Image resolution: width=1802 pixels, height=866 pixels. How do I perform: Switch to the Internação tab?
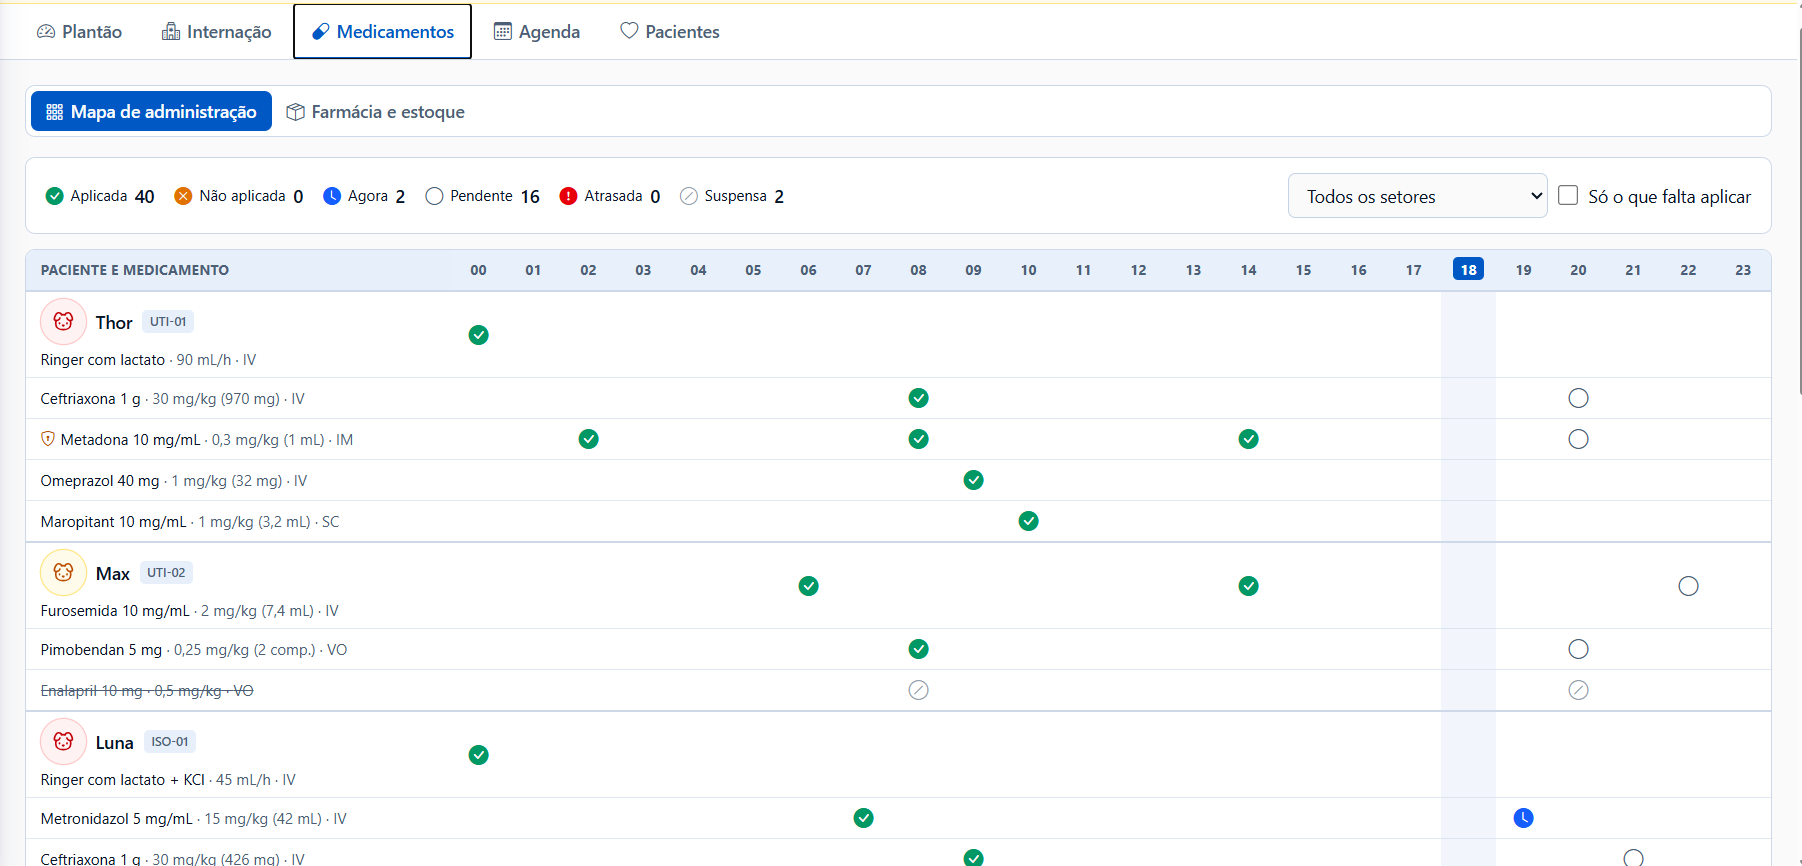pyautogui.click(x=216, y=32)
